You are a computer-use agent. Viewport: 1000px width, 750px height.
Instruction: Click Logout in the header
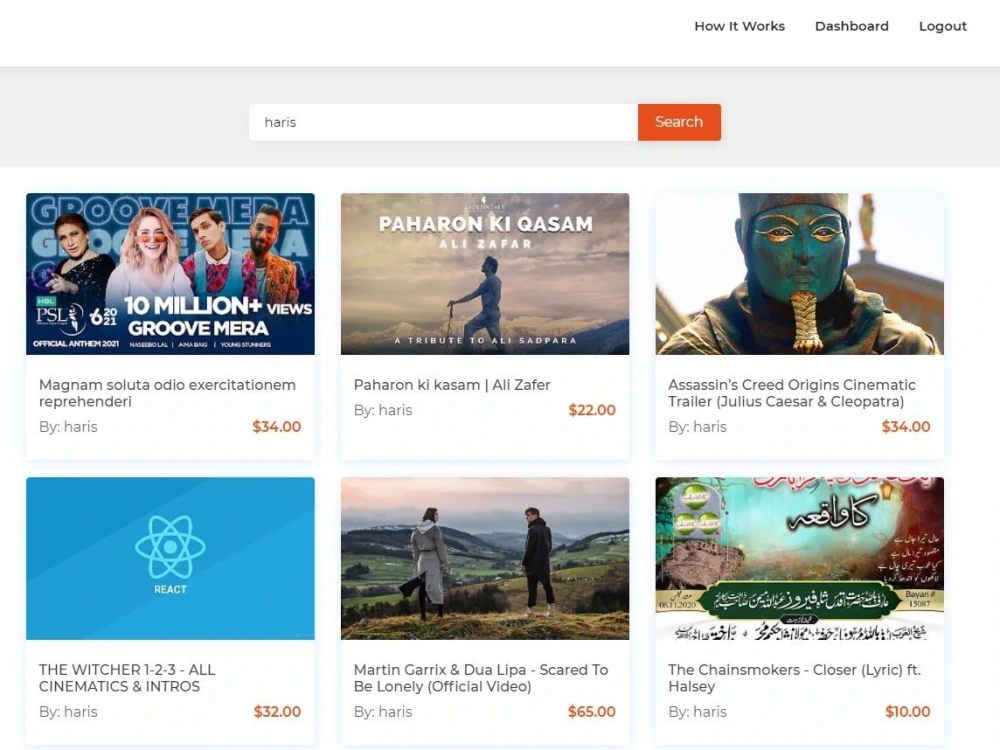[x=943, y=26]
